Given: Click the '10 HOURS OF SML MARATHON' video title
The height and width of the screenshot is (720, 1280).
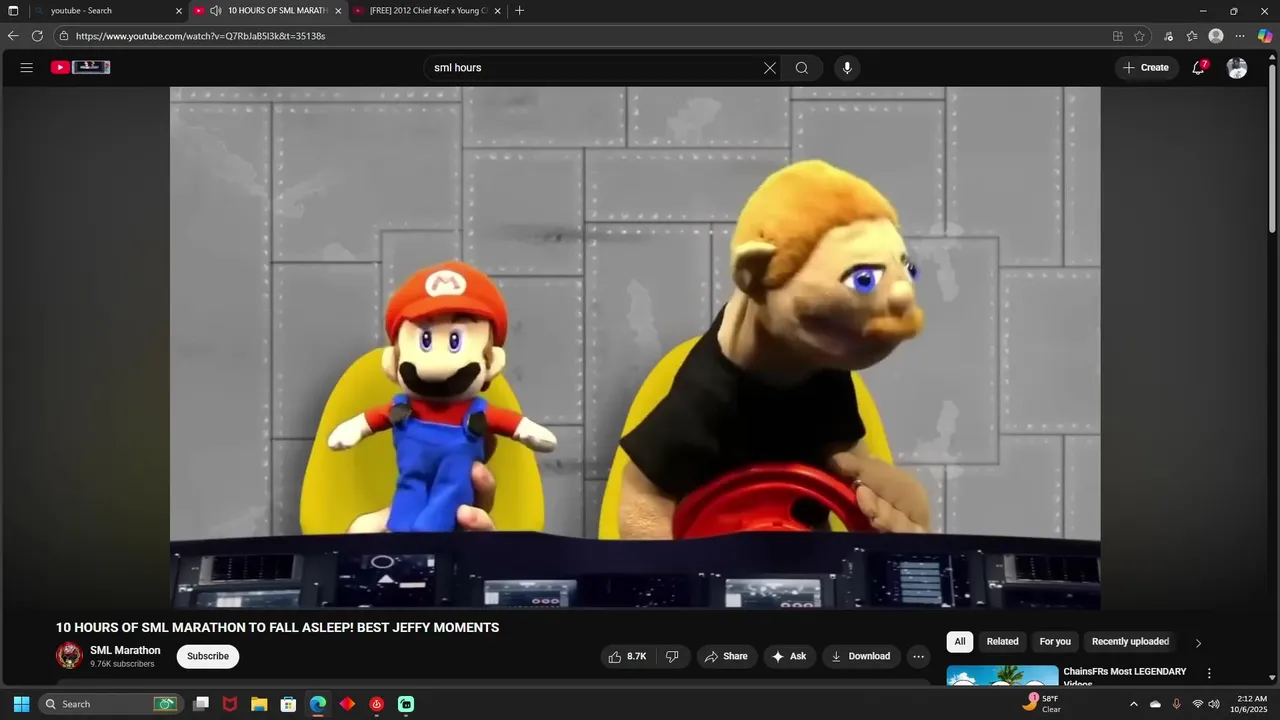Looking at the screenshot, I should 277,628.
